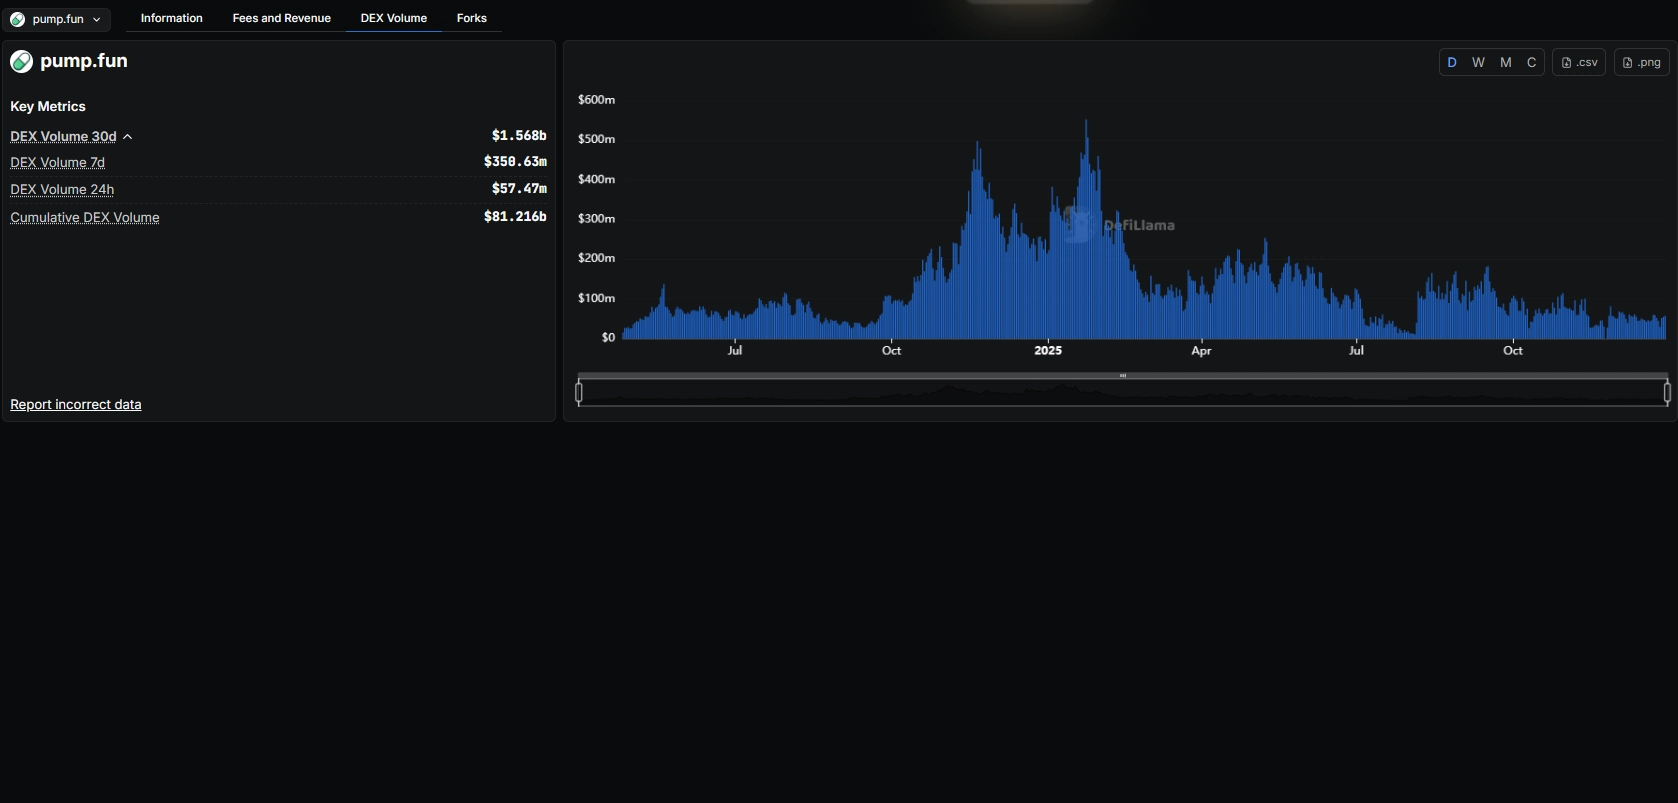Download chart data as .csv file

[x=1579, y=62]
